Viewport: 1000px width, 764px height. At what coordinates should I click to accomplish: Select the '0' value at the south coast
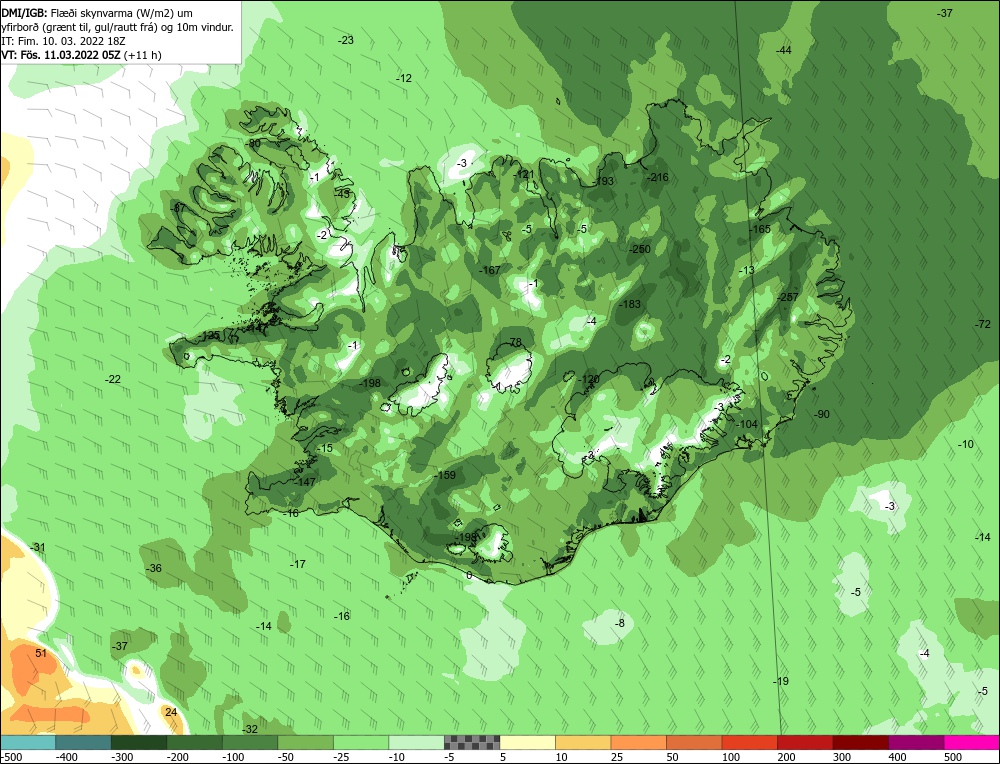pos(469,576)
